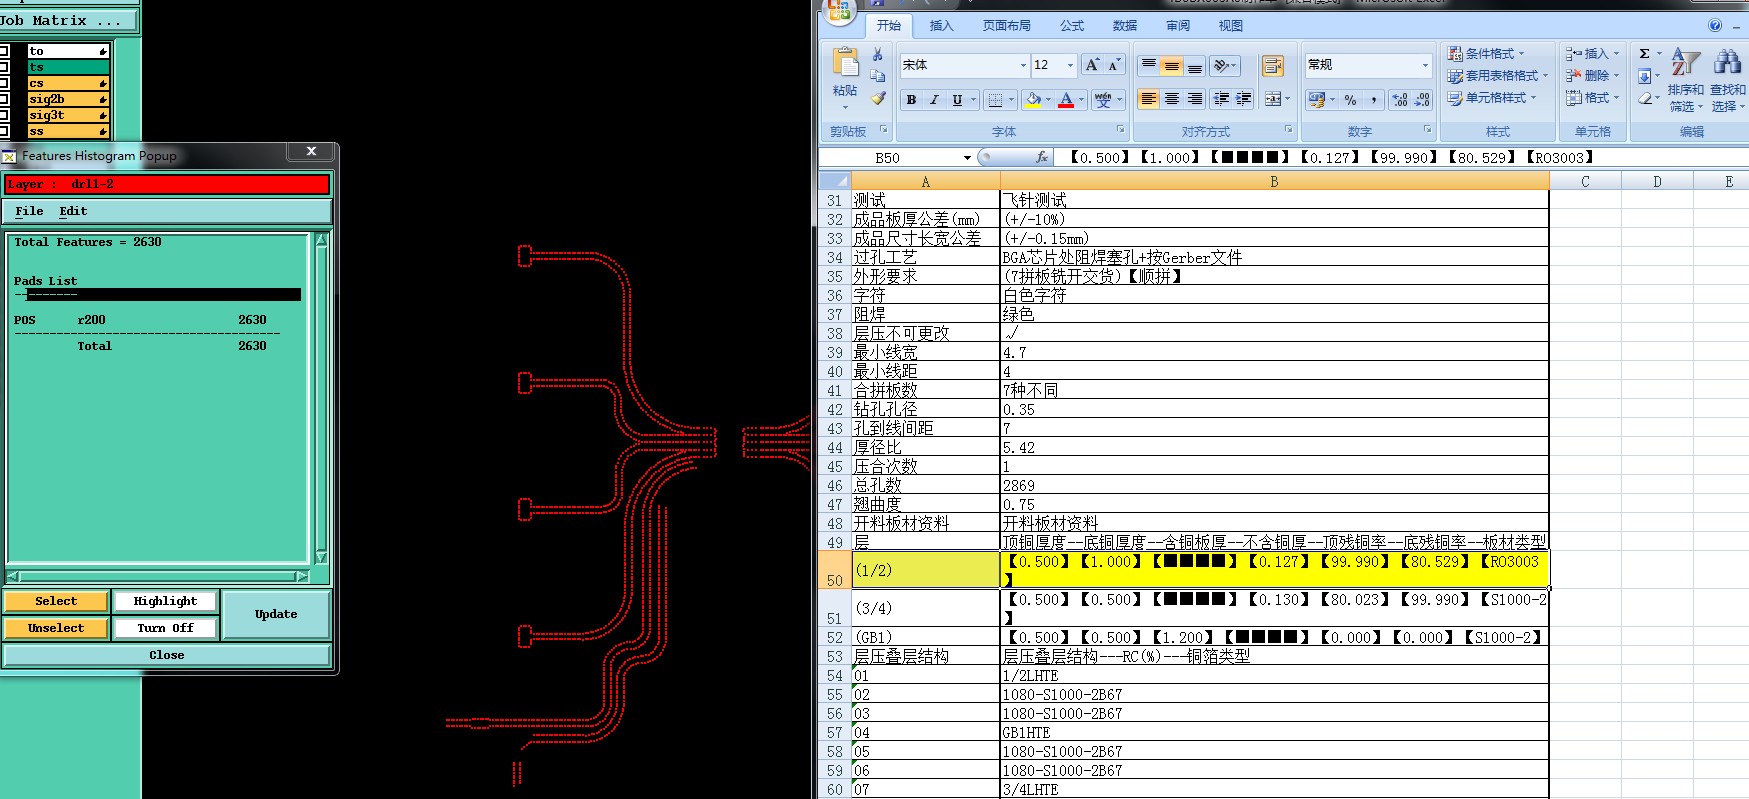The image size is (1749, 799).
Task: Align text right in Excel
Action: [x=1194, y=99]
